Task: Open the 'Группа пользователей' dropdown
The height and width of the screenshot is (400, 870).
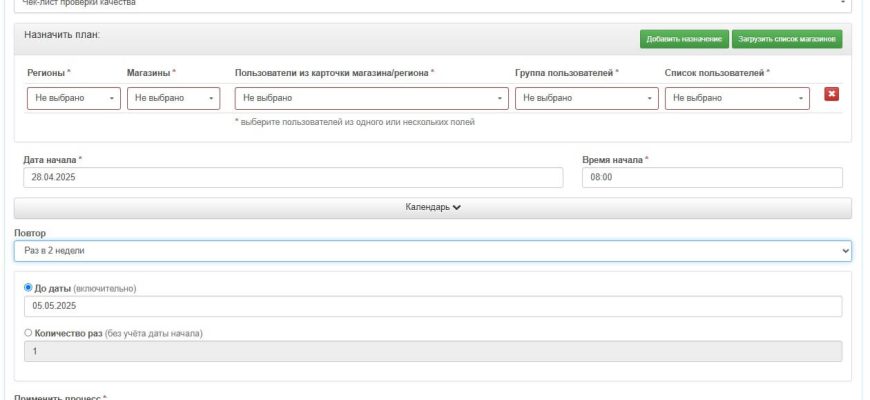Action: 587,98
